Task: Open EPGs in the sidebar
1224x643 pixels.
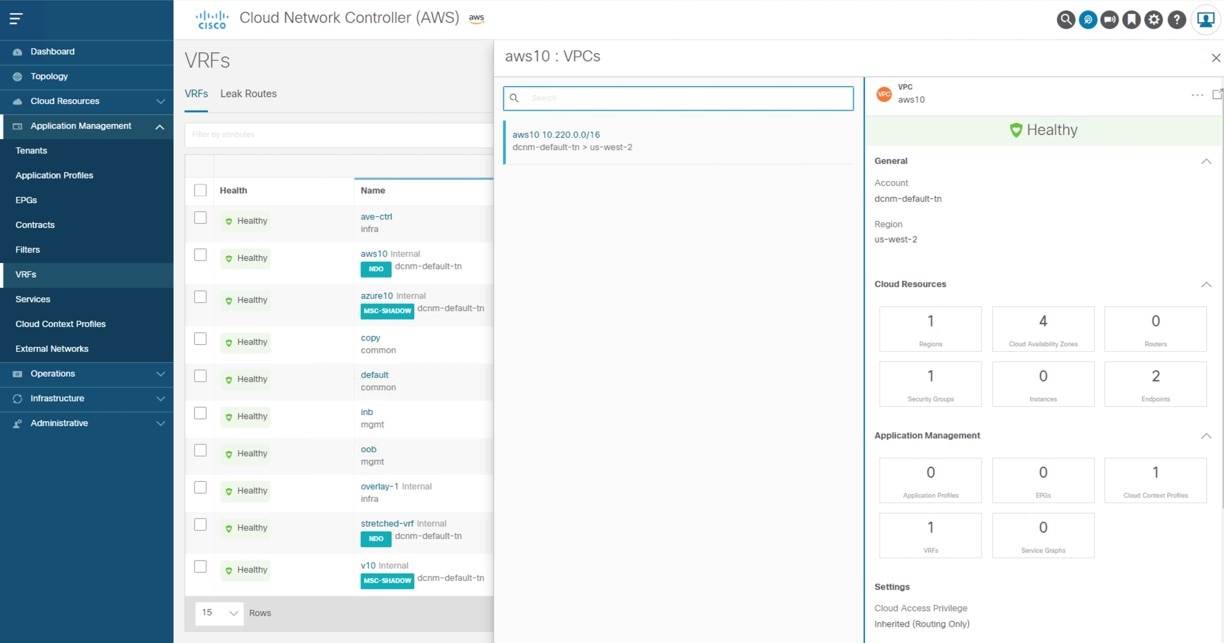Action: [26, 200]
